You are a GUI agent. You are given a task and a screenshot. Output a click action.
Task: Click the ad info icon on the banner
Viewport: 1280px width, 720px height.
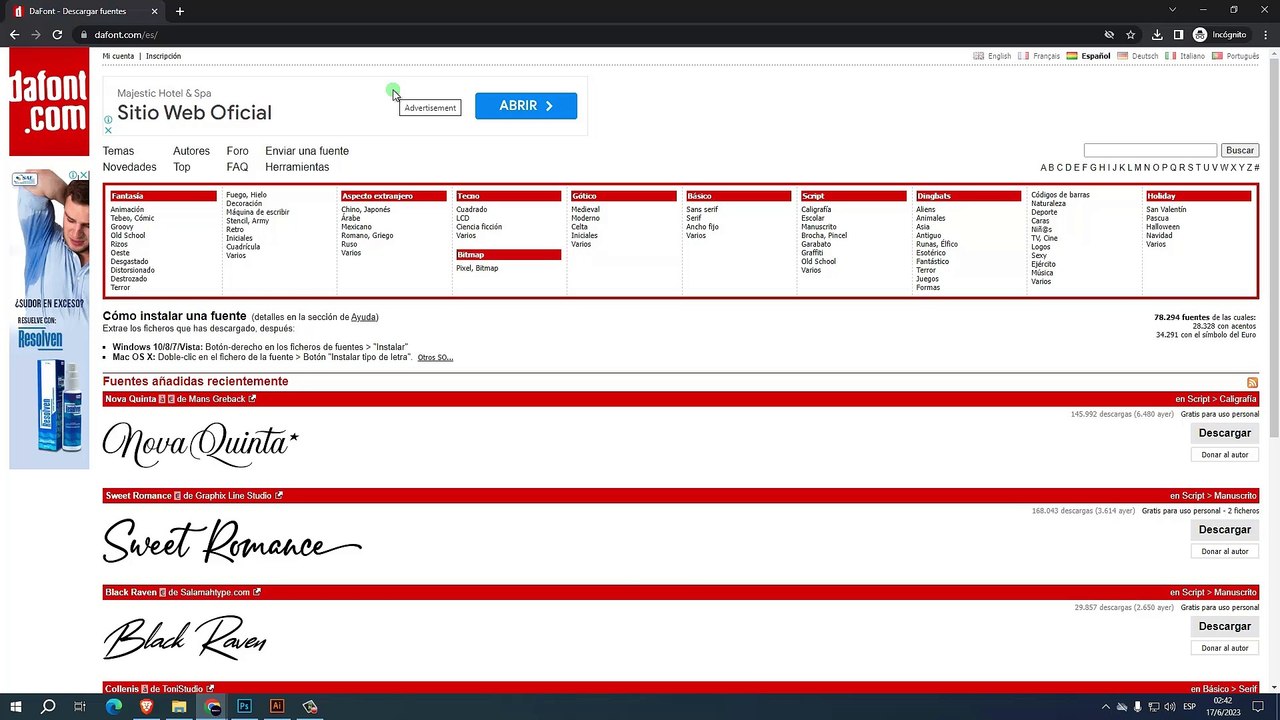click(x=108, y=120)
